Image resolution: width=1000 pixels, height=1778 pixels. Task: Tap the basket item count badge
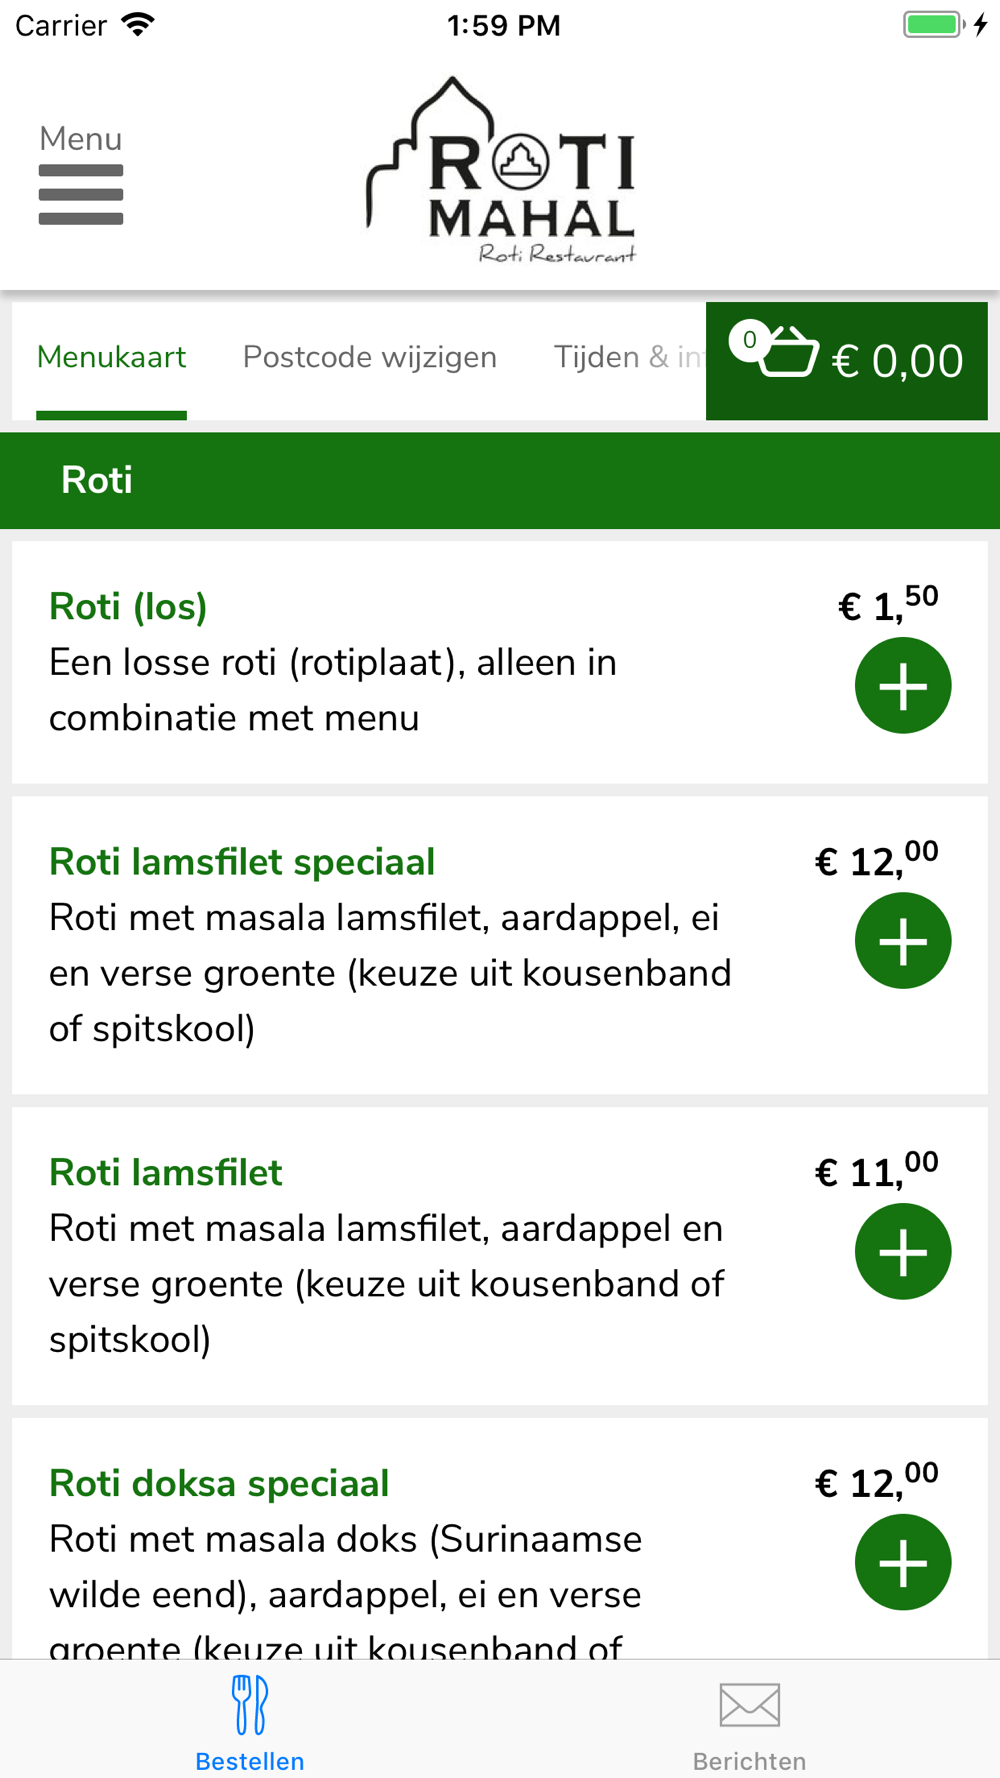coord(749,340)
